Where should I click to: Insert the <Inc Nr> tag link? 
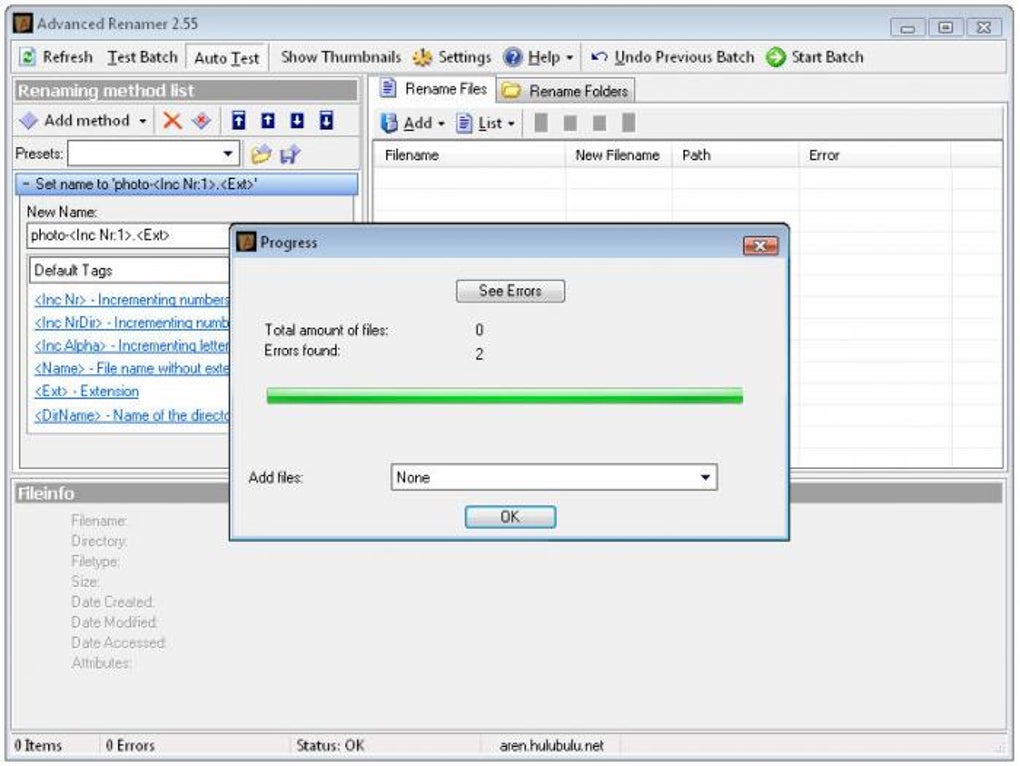click(x=132, y=300)
